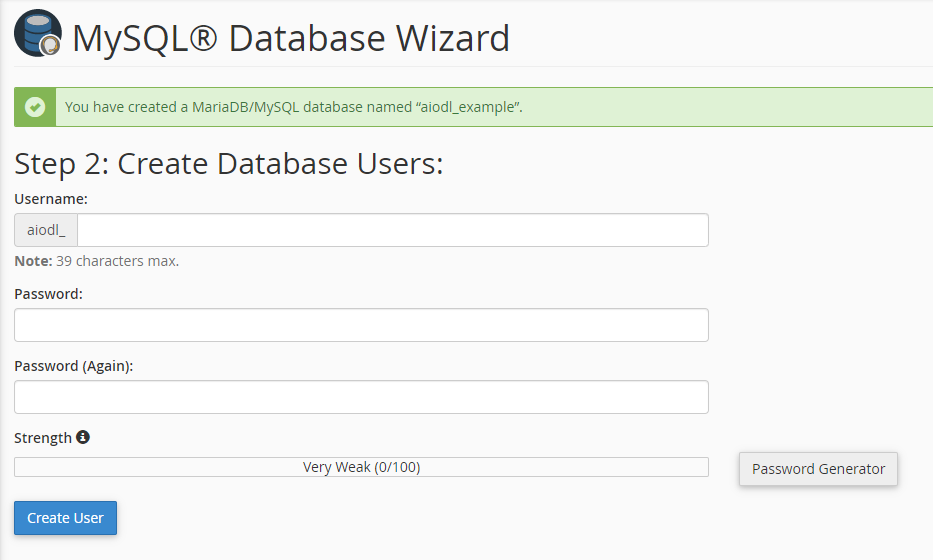Focus the Password (Again) input field
Image resolution: width=933 pixels, height=560 pixels.
[361, 397]
